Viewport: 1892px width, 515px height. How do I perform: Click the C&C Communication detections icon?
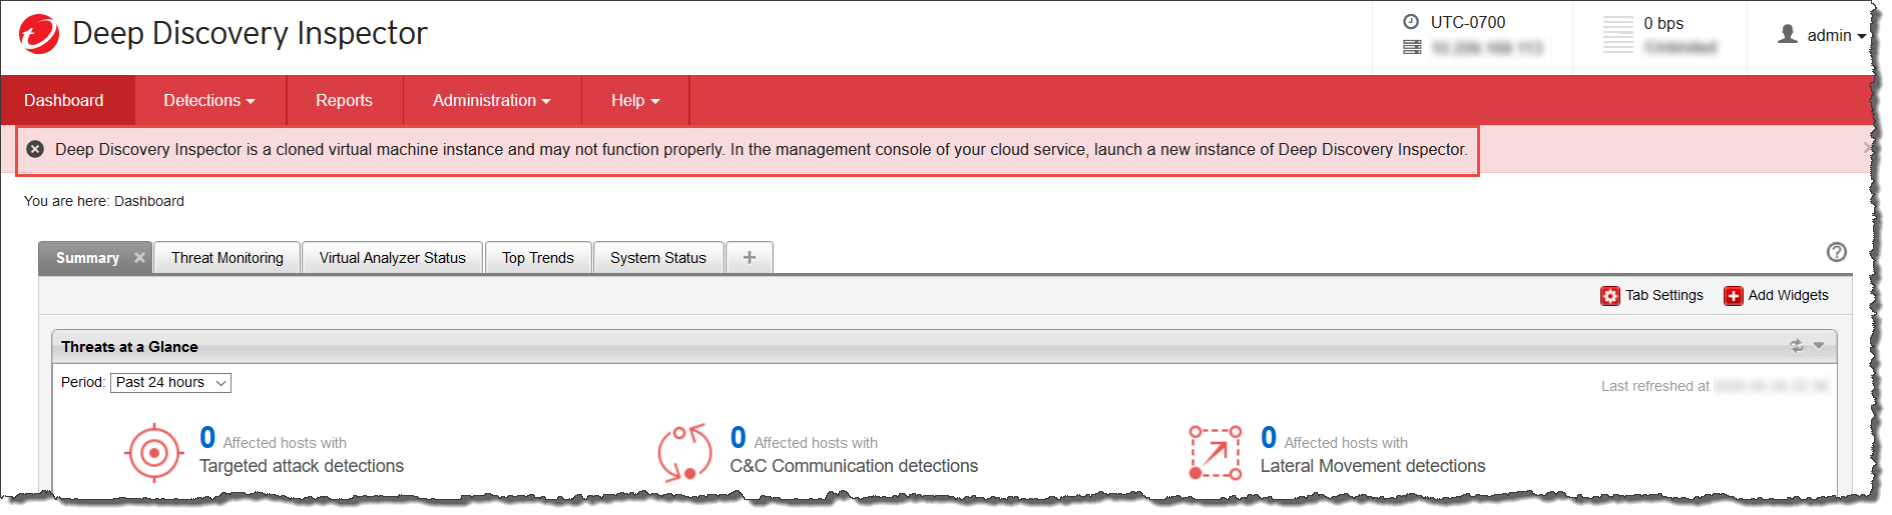(x=685, y=453)
